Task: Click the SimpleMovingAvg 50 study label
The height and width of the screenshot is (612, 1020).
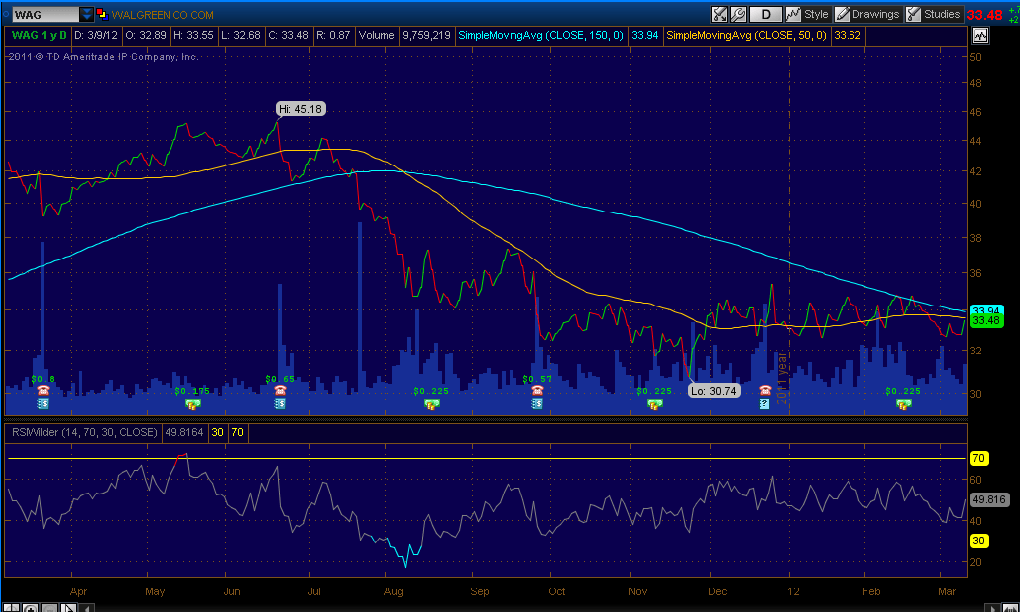Action: (x=746, y=35)
